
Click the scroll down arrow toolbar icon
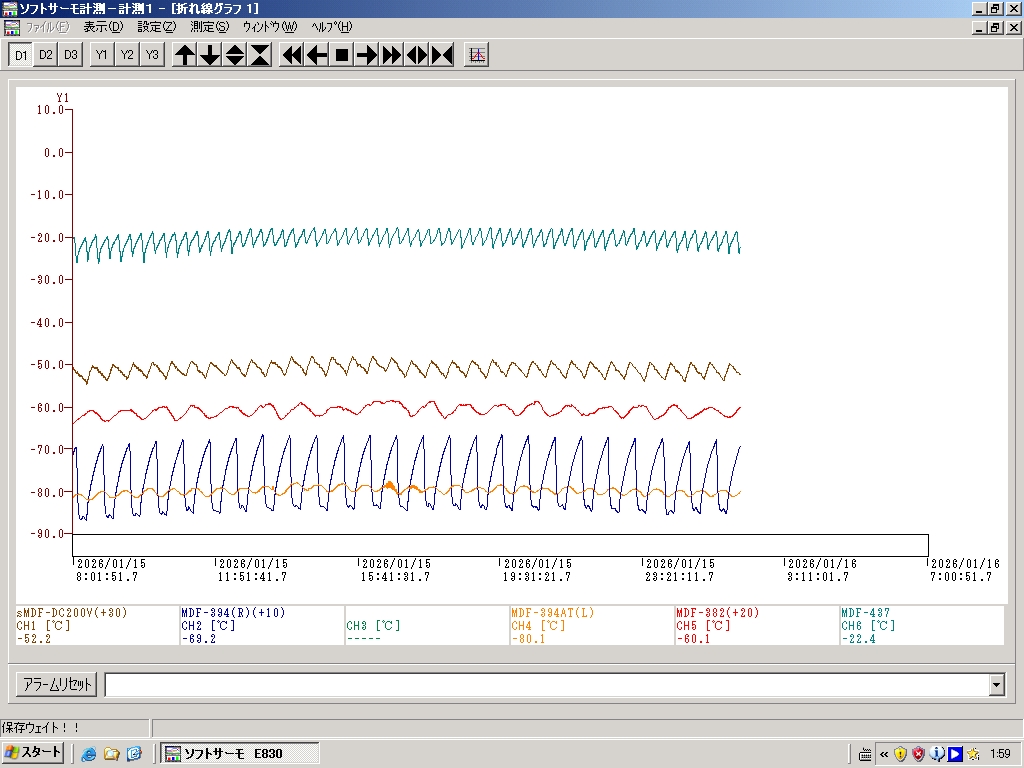pyautogui.click(x=210, y=55)
